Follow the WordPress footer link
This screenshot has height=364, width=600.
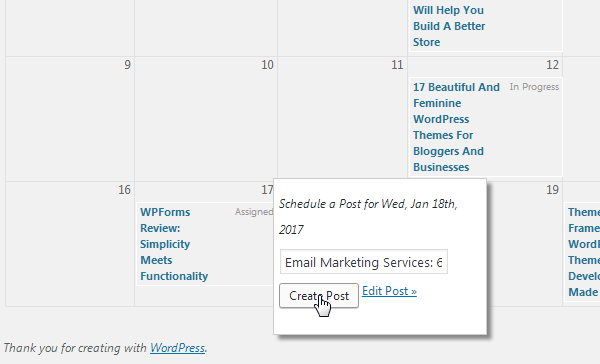point(178,348)
